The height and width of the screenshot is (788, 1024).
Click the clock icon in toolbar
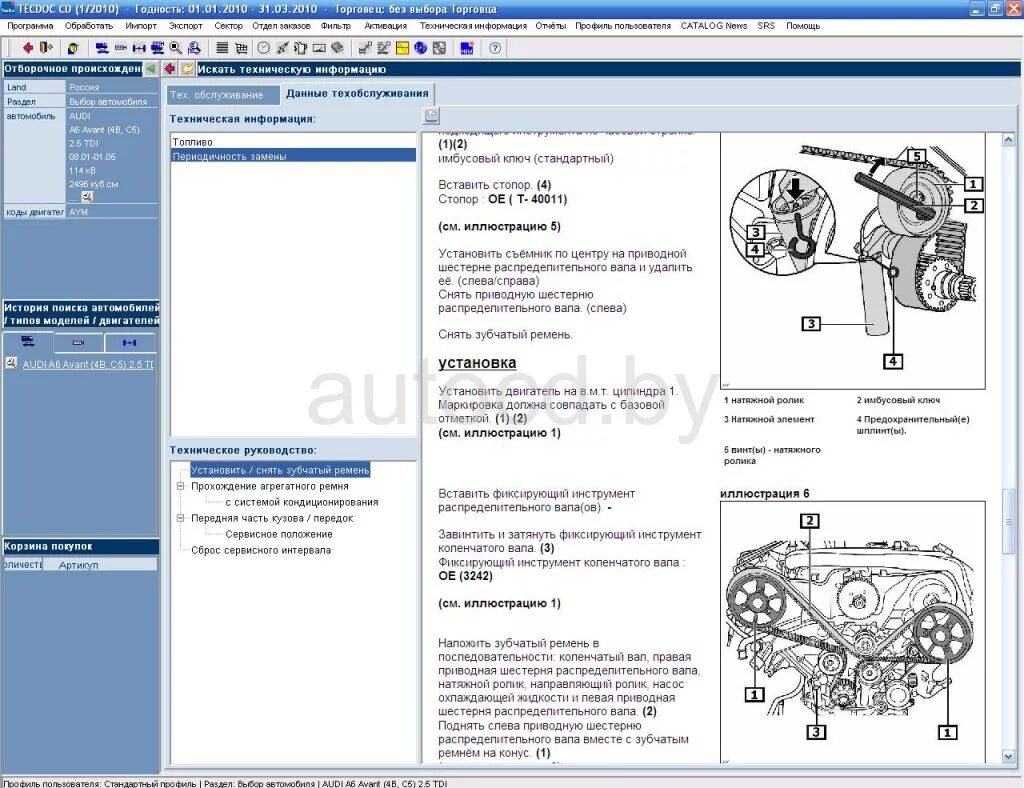(x=263, y=48)
